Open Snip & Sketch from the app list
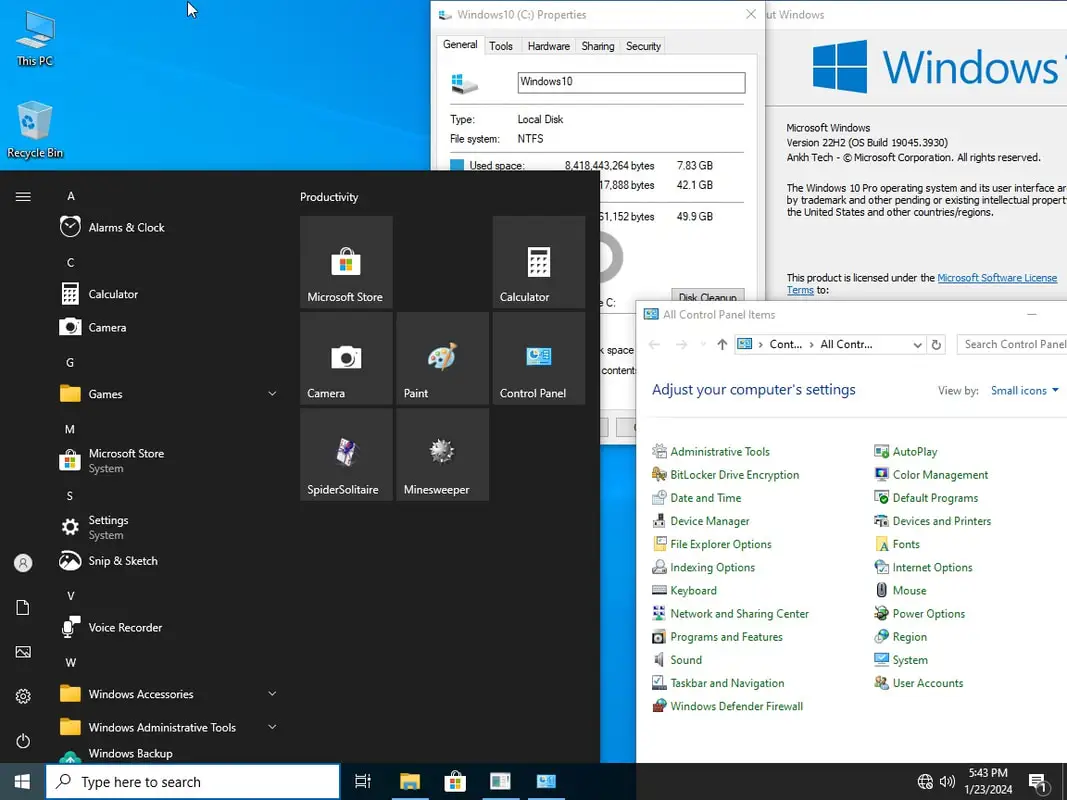 tap(122, 561)
